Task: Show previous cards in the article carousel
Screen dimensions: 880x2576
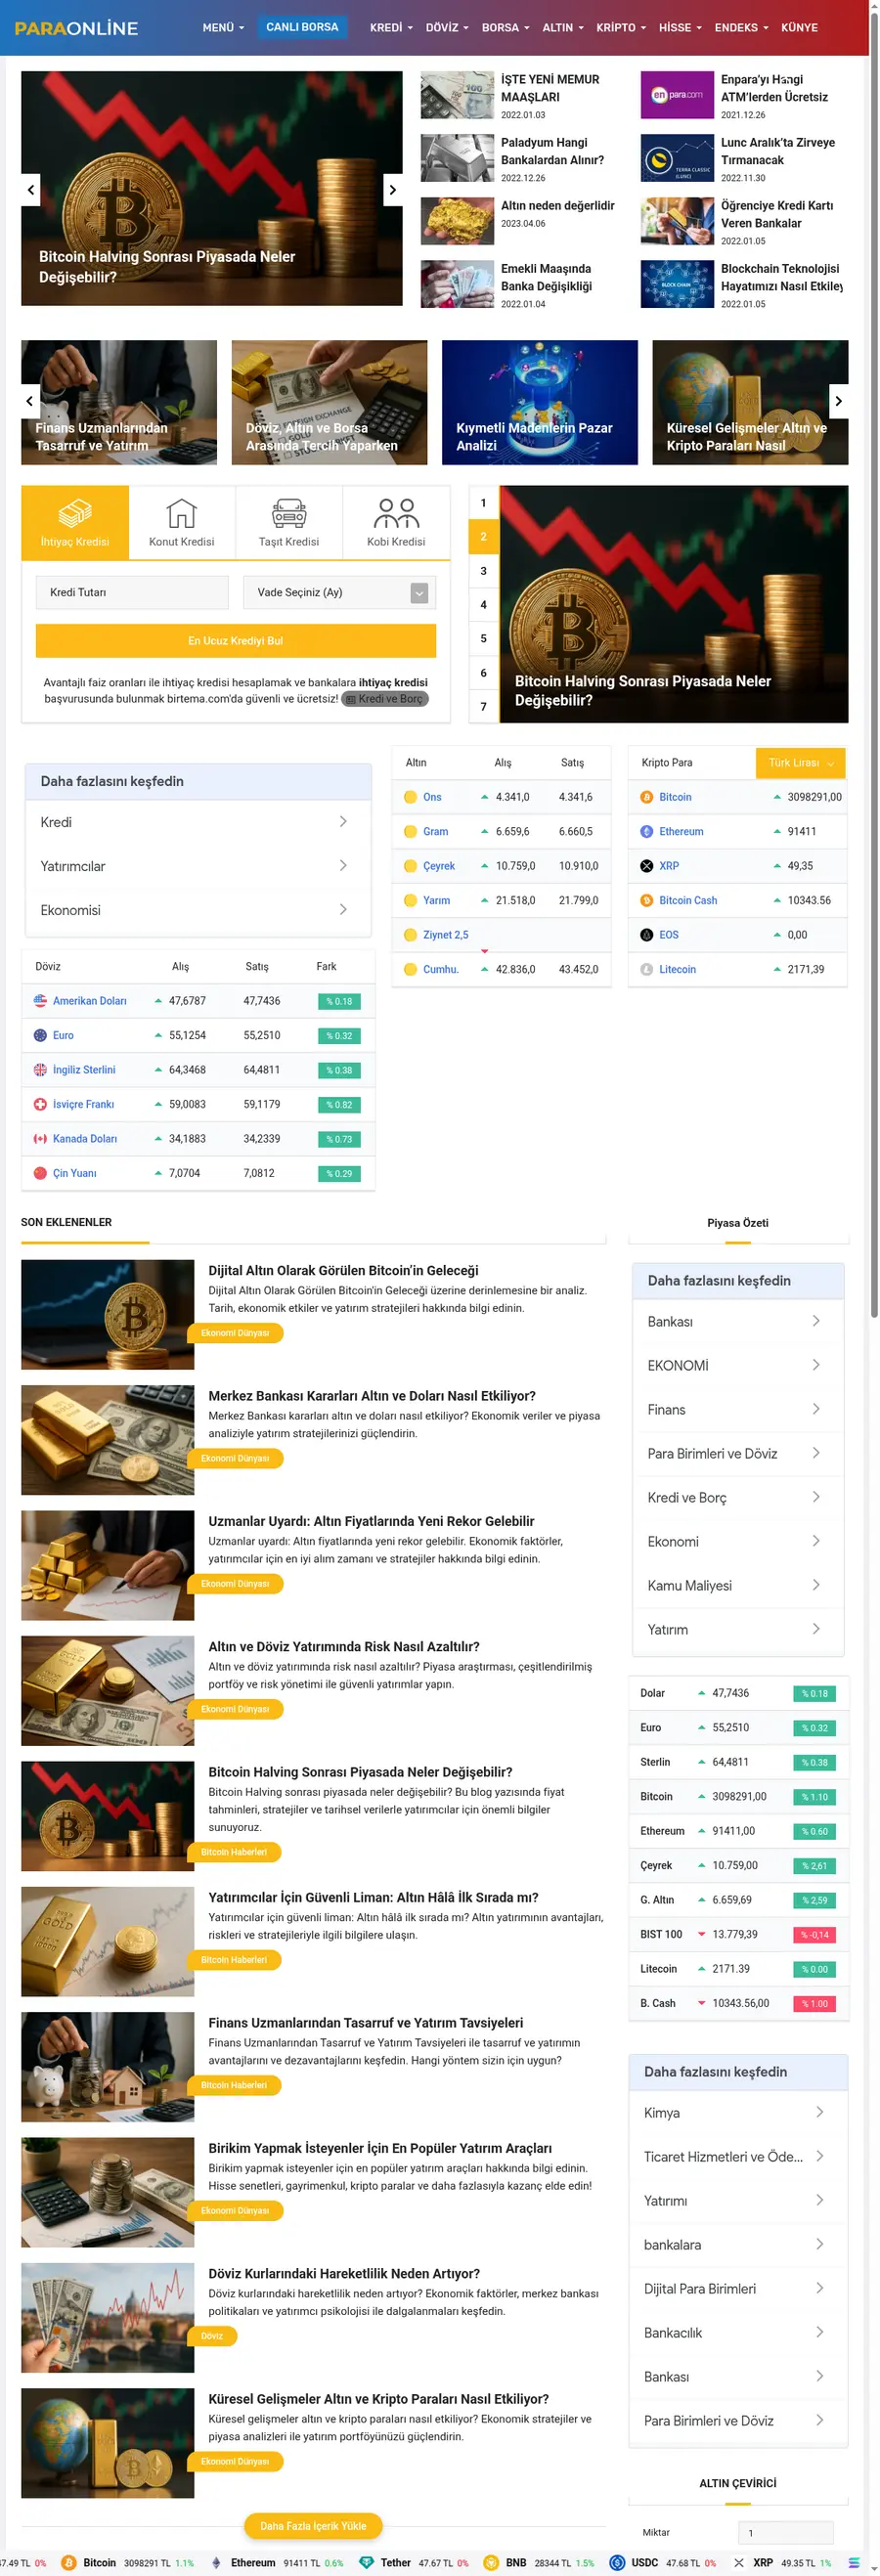Action: click(30, 401)
